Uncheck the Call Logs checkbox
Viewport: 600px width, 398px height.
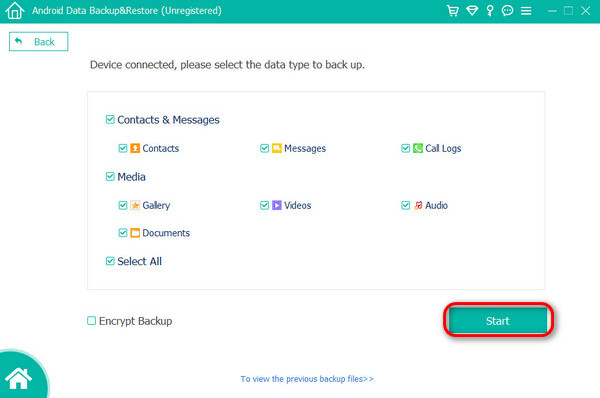click(406, 148)
